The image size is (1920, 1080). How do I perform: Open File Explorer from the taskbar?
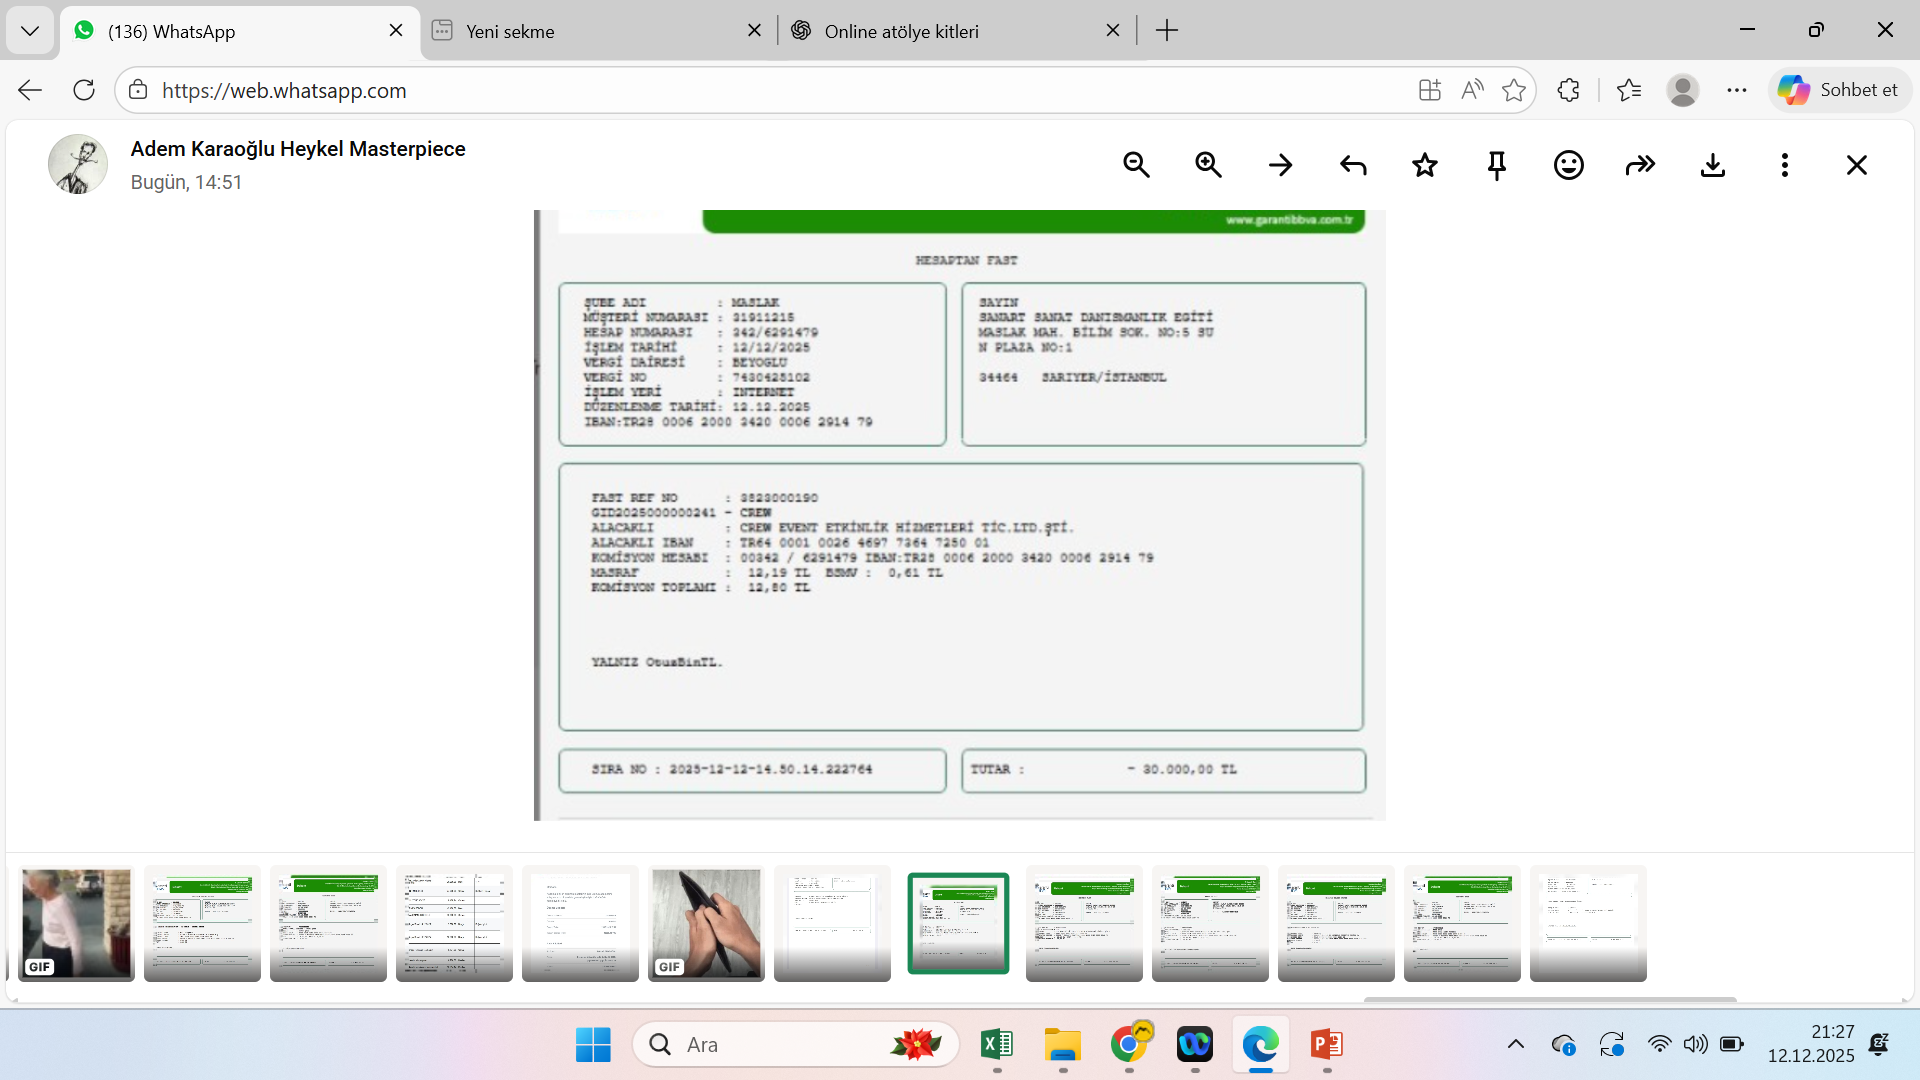coord(1063,1045)
